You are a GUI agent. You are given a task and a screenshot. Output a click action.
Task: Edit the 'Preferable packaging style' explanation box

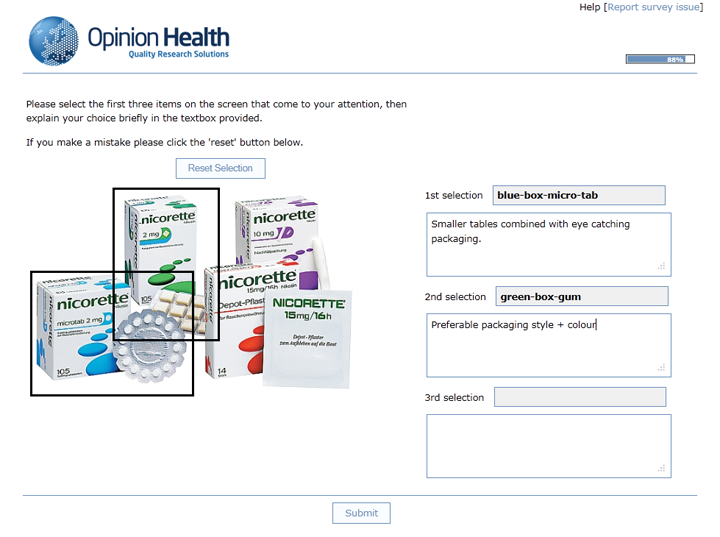(x=549, y=345)
